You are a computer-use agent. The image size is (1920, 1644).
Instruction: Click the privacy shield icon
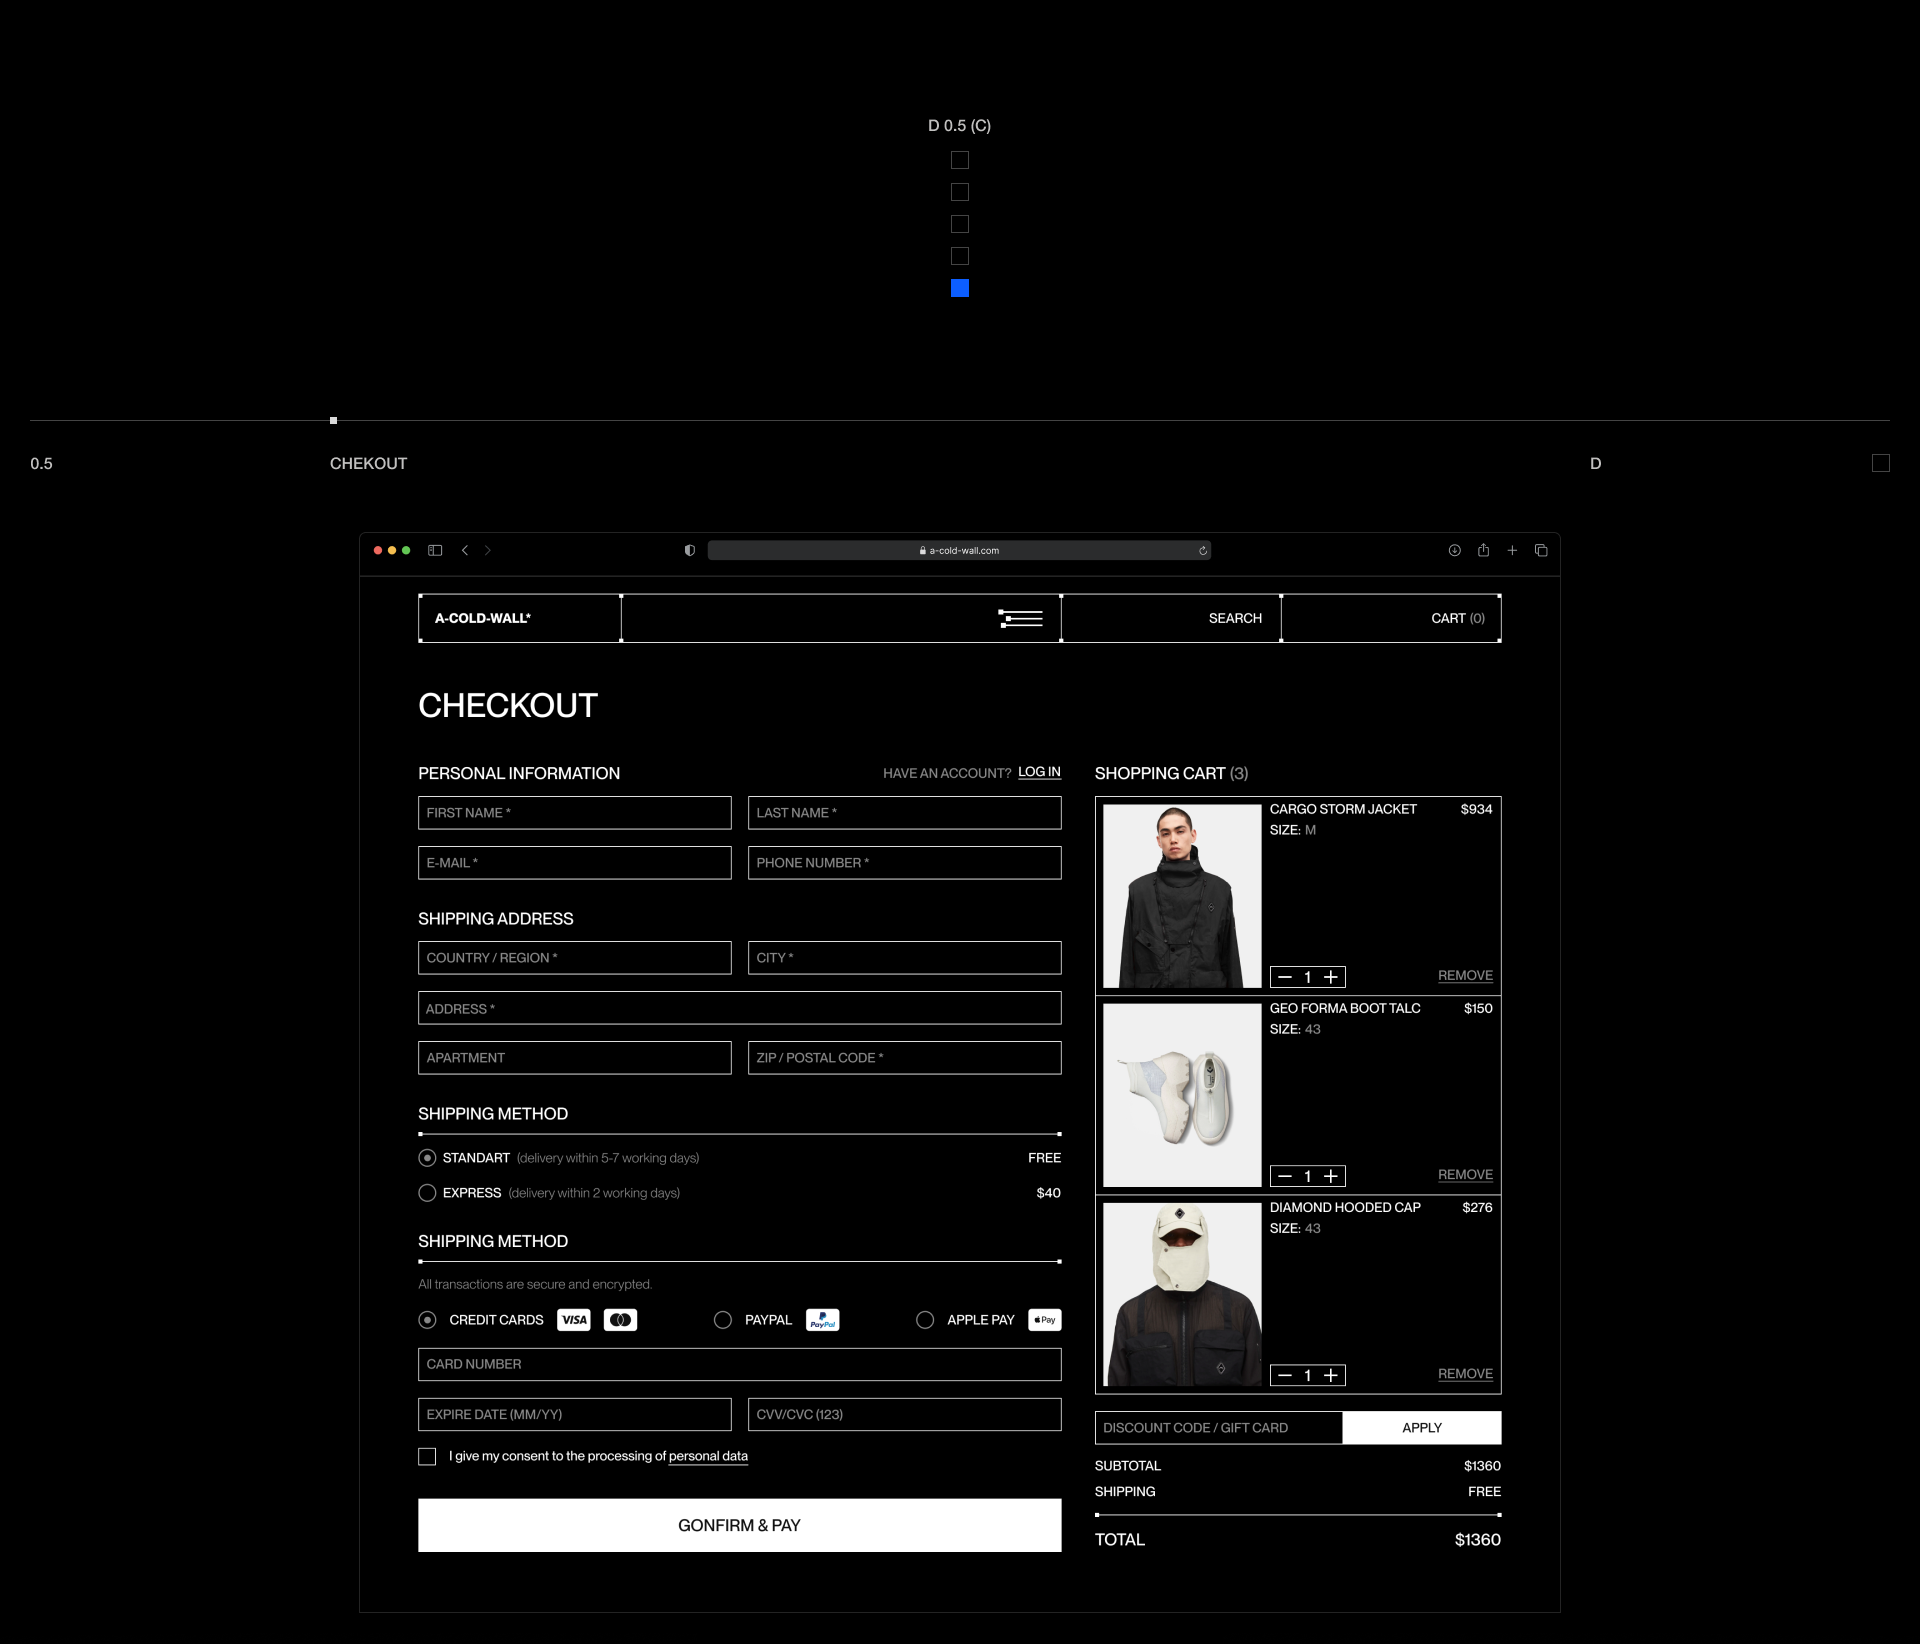pyautogui.click(x=690, y=550)
